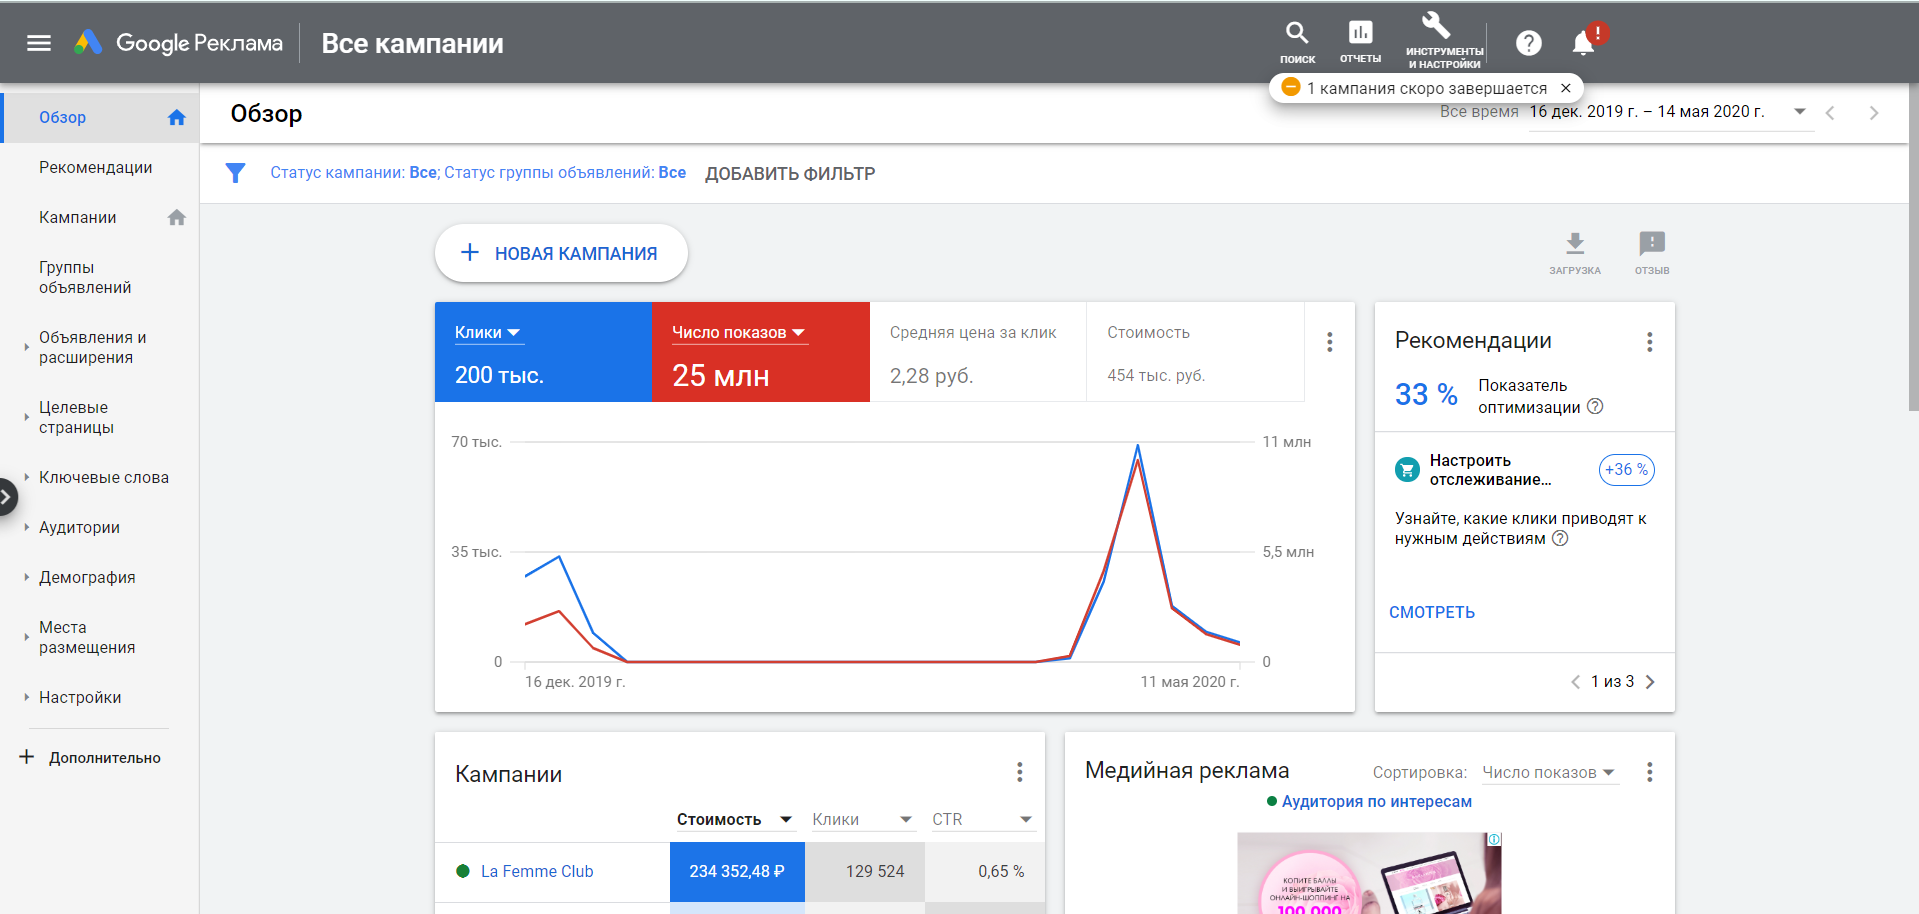The height and width of the screenshot is (914, 1919).
Task: Select Рекомендации in the left sidebar
Action: pyautogui.click(x=96, y=167)
